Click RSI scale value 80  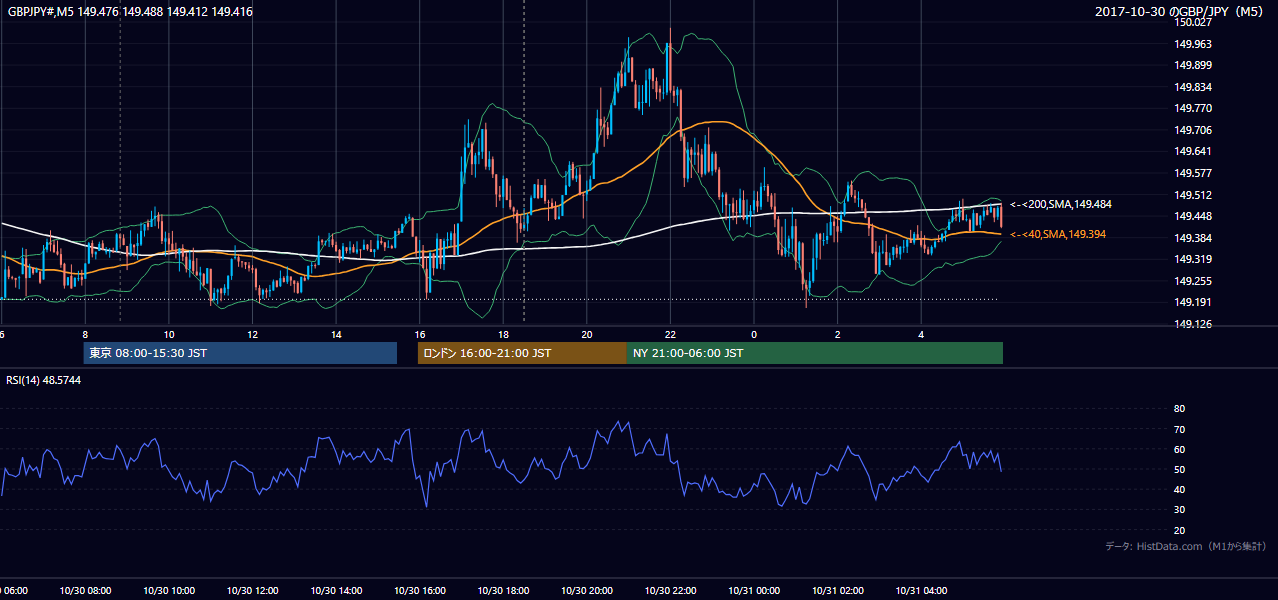(1179, 409)
